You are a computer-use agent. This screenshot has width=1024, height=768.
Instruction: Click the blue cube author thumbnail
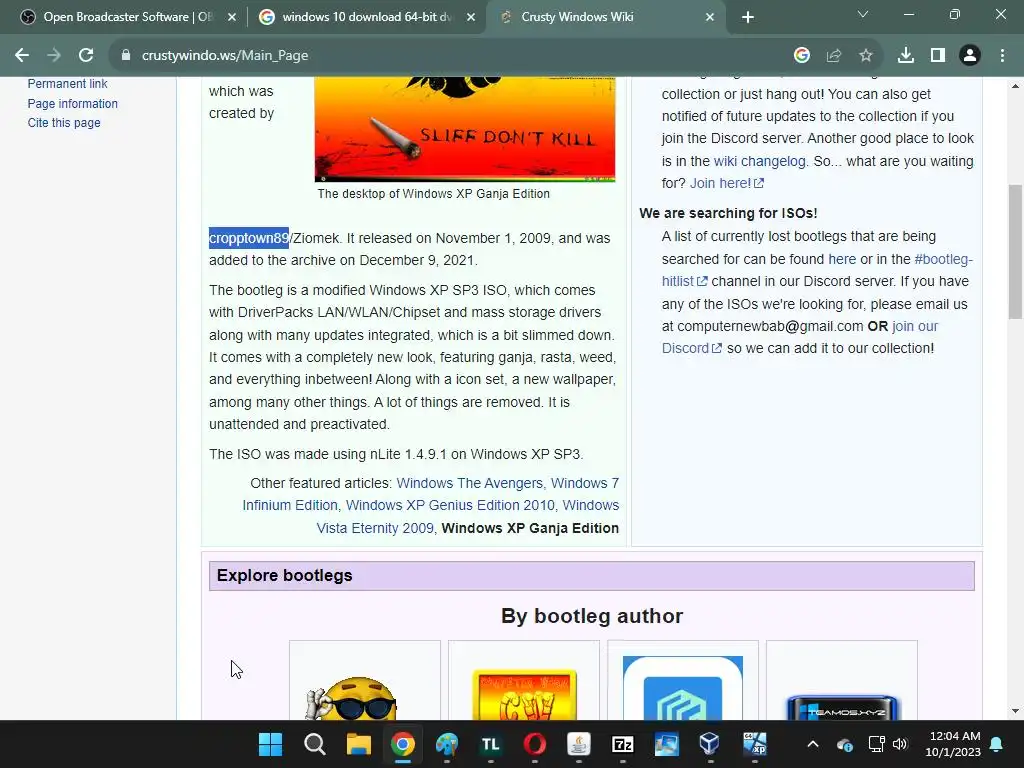click(682, 688)
